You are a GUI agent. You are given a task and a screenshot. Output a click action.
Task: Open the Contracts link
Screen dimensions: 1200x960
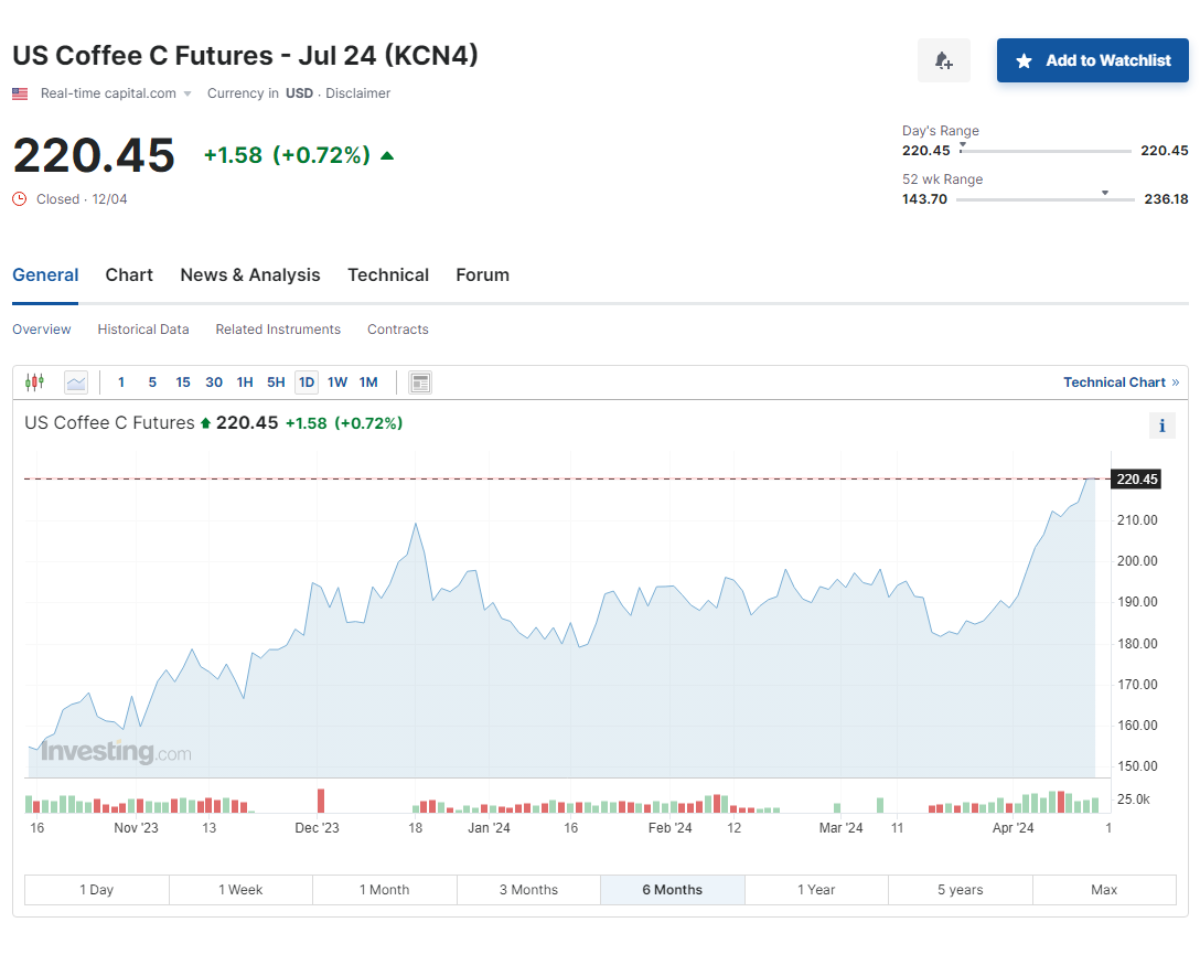(398, 329)
